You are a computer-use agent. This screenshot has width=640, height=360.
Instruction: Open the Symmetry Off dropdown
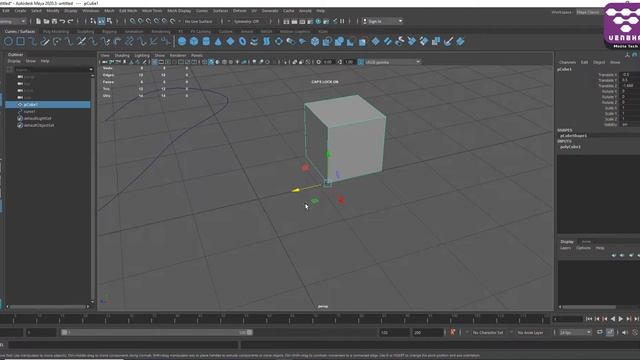pos(247,21)
